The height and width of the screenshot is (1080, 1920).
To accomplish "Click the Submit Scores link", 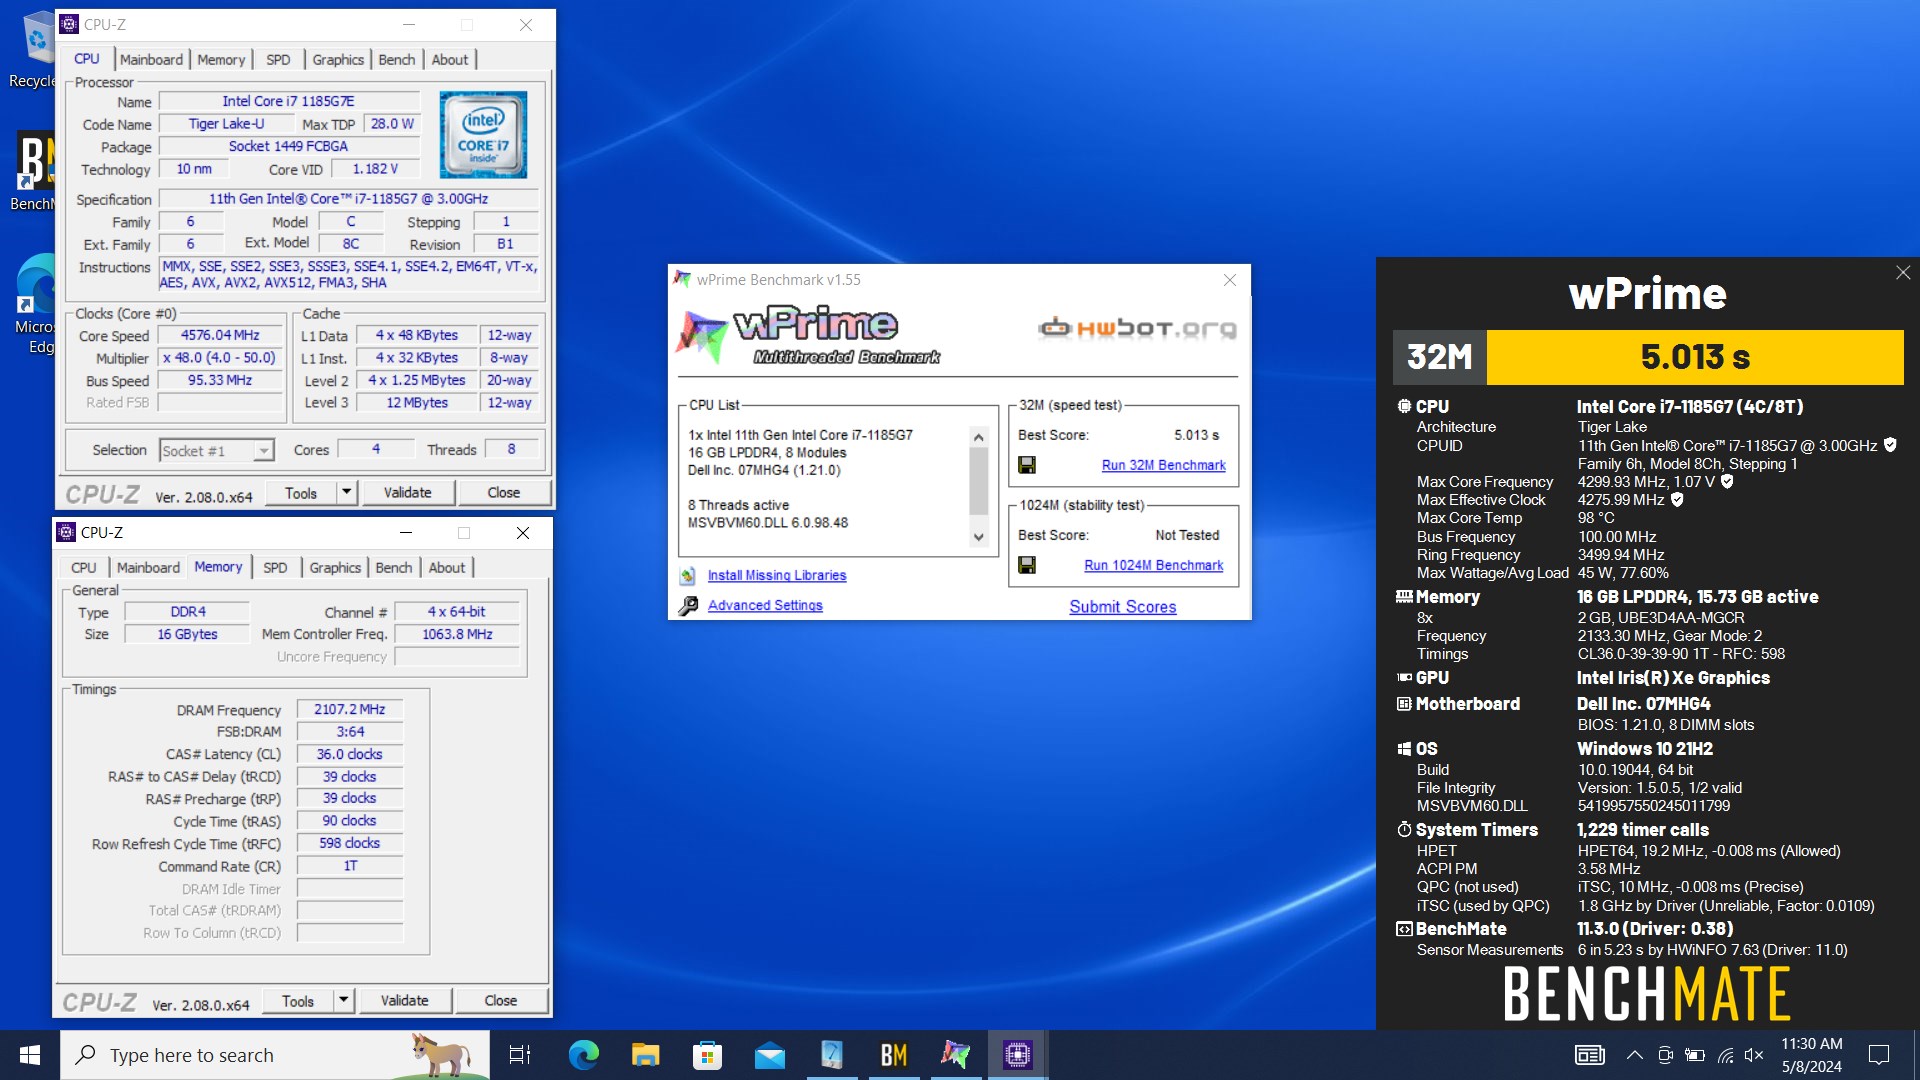I will [1122, 607].
